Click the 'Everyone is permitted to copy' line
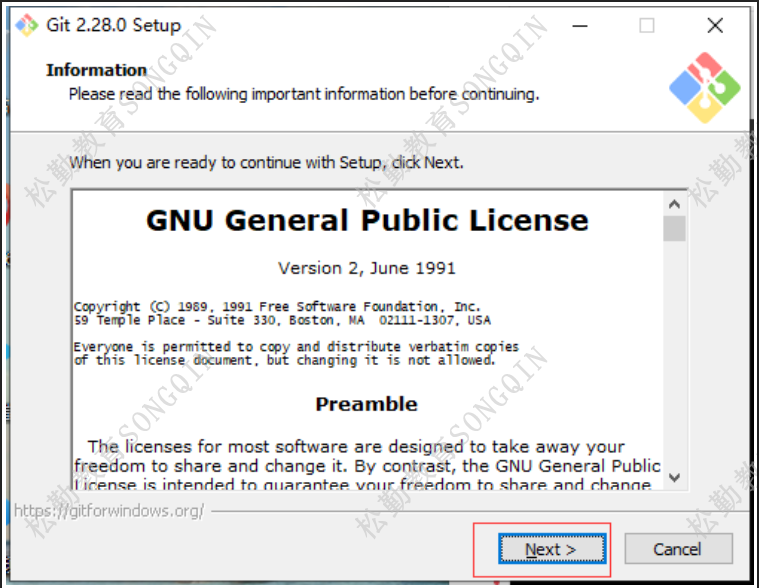Image resolution: width=759 pixels, height=588 pixels. click(x=296, y=347)
